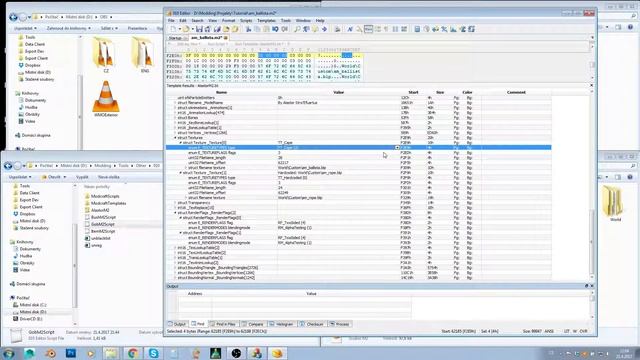Click the blue Goto arrow toolbar icon
The height and width of the screenshot is (360, 640).
click(x=324, y=29)
